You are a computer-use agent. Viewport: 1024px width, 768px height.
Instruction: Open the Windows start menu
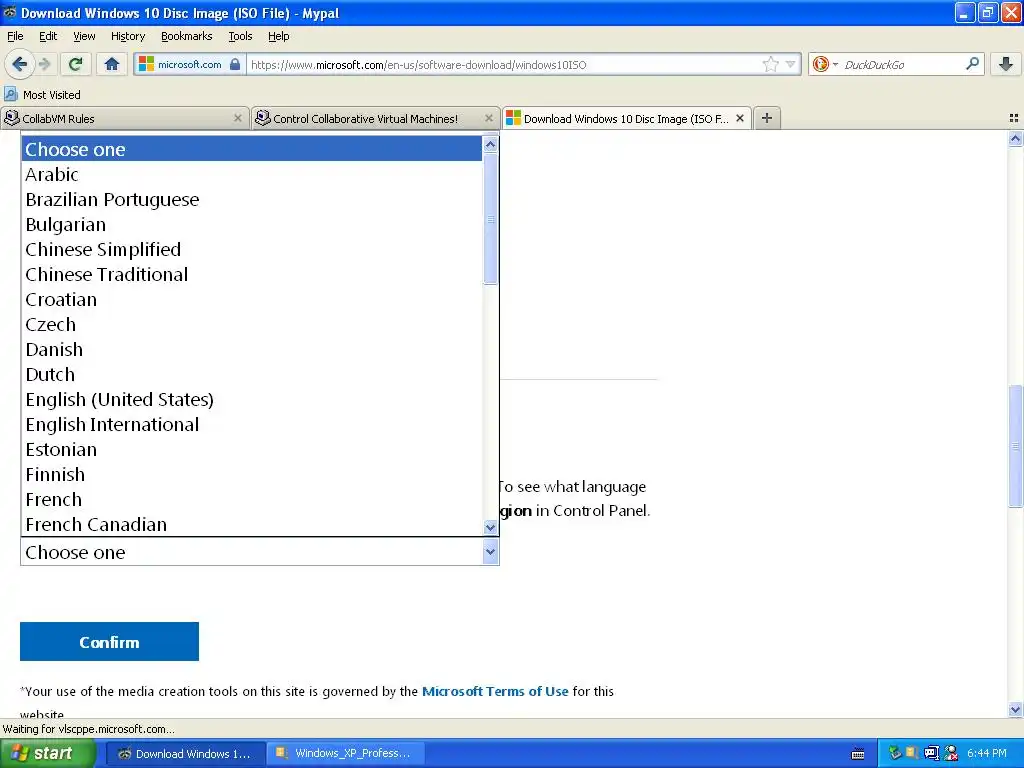pos(46,753)
